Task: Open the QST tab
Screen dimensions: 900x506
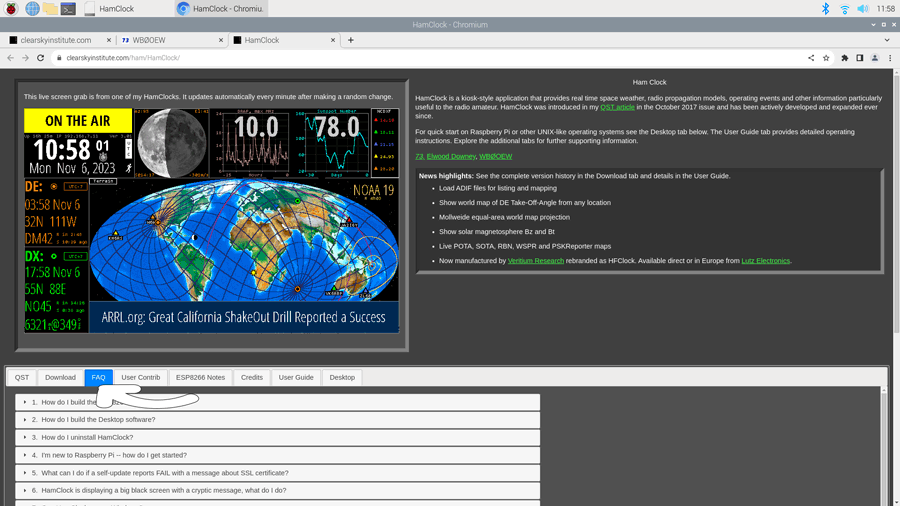Action: click(22, 377)
